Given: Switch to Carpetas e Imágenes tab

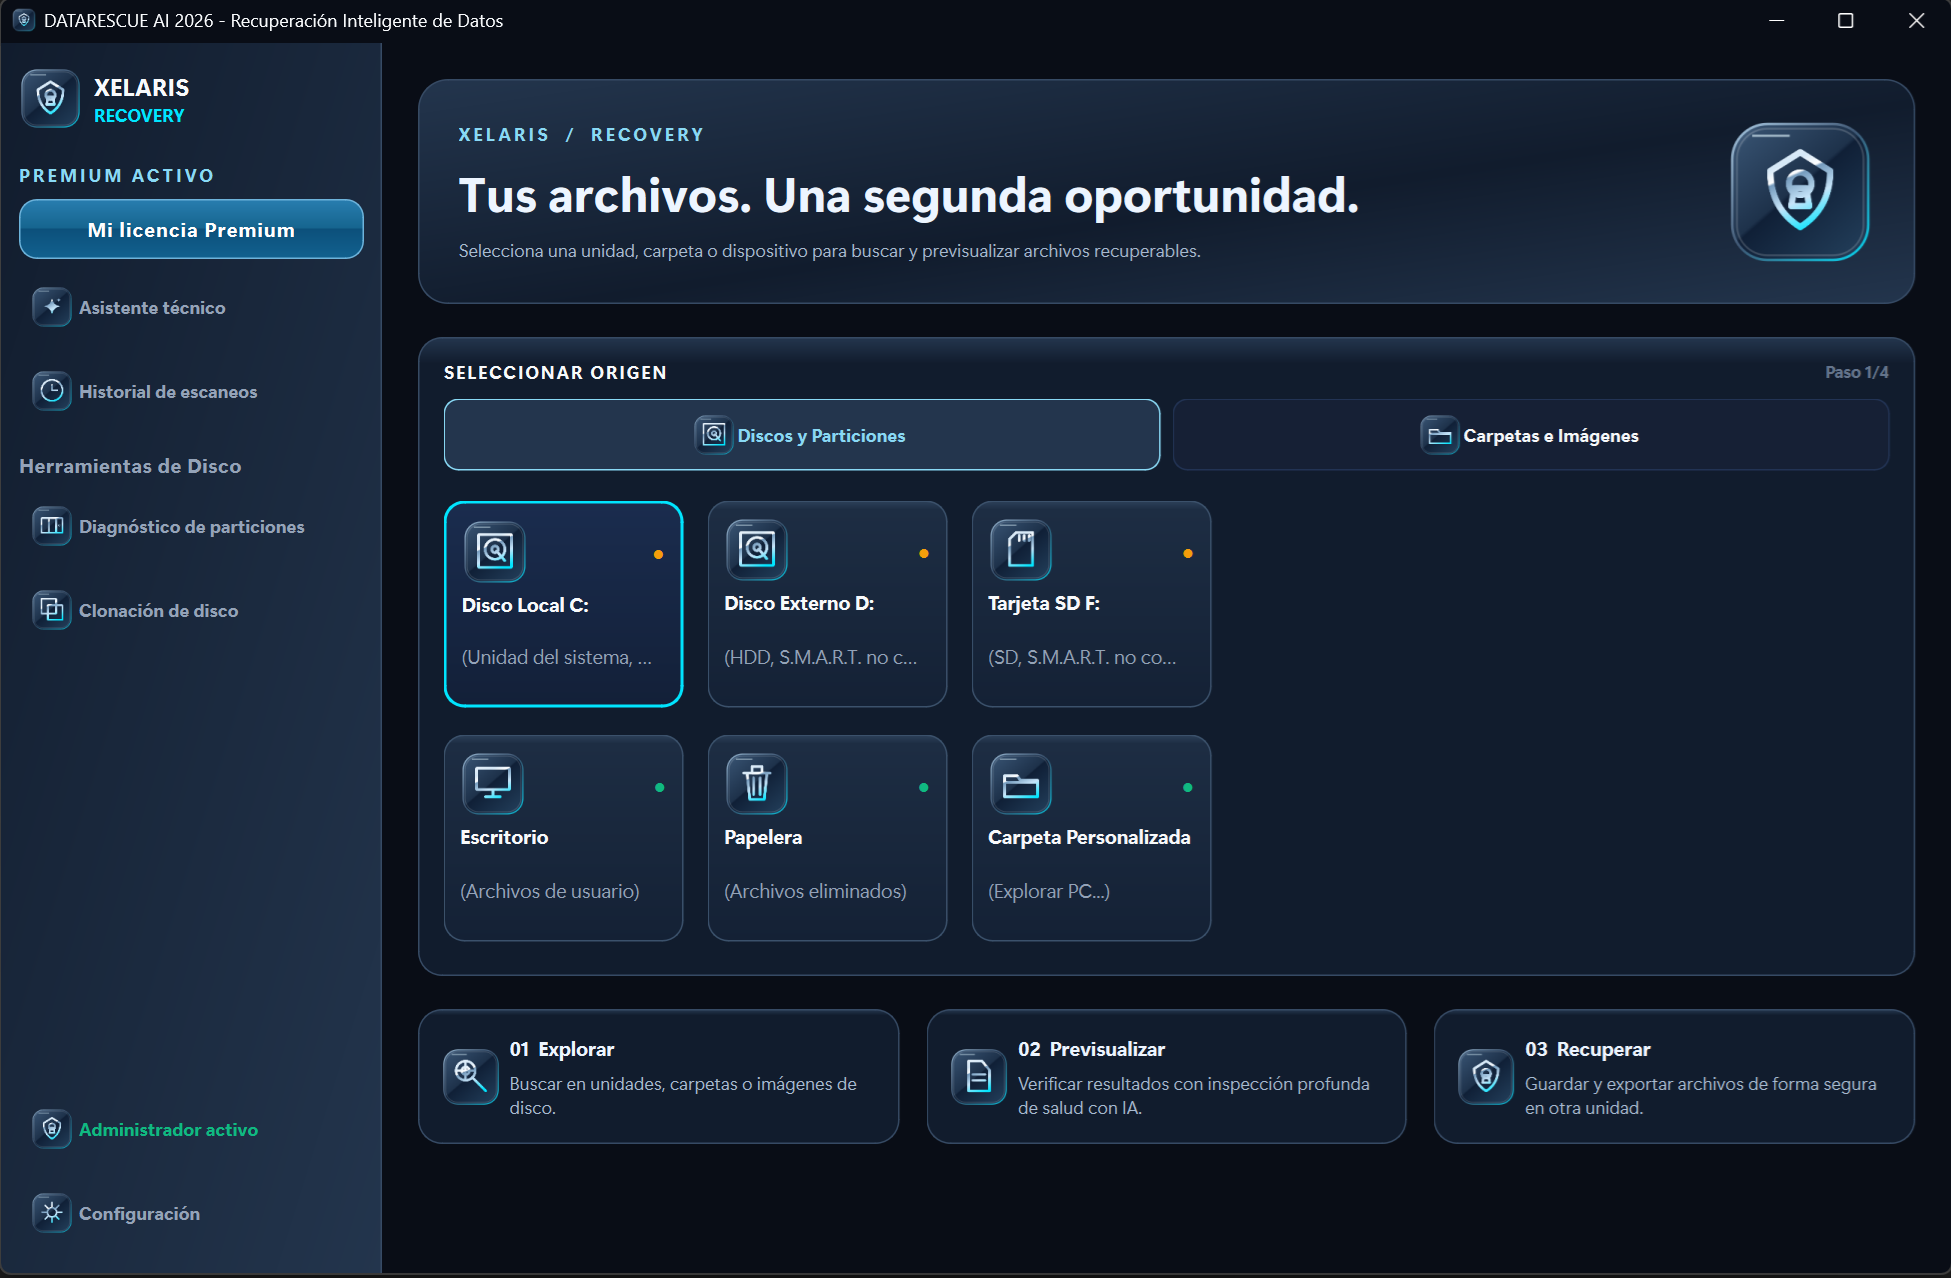Looking at the screenshot, I should point(1531,435).
